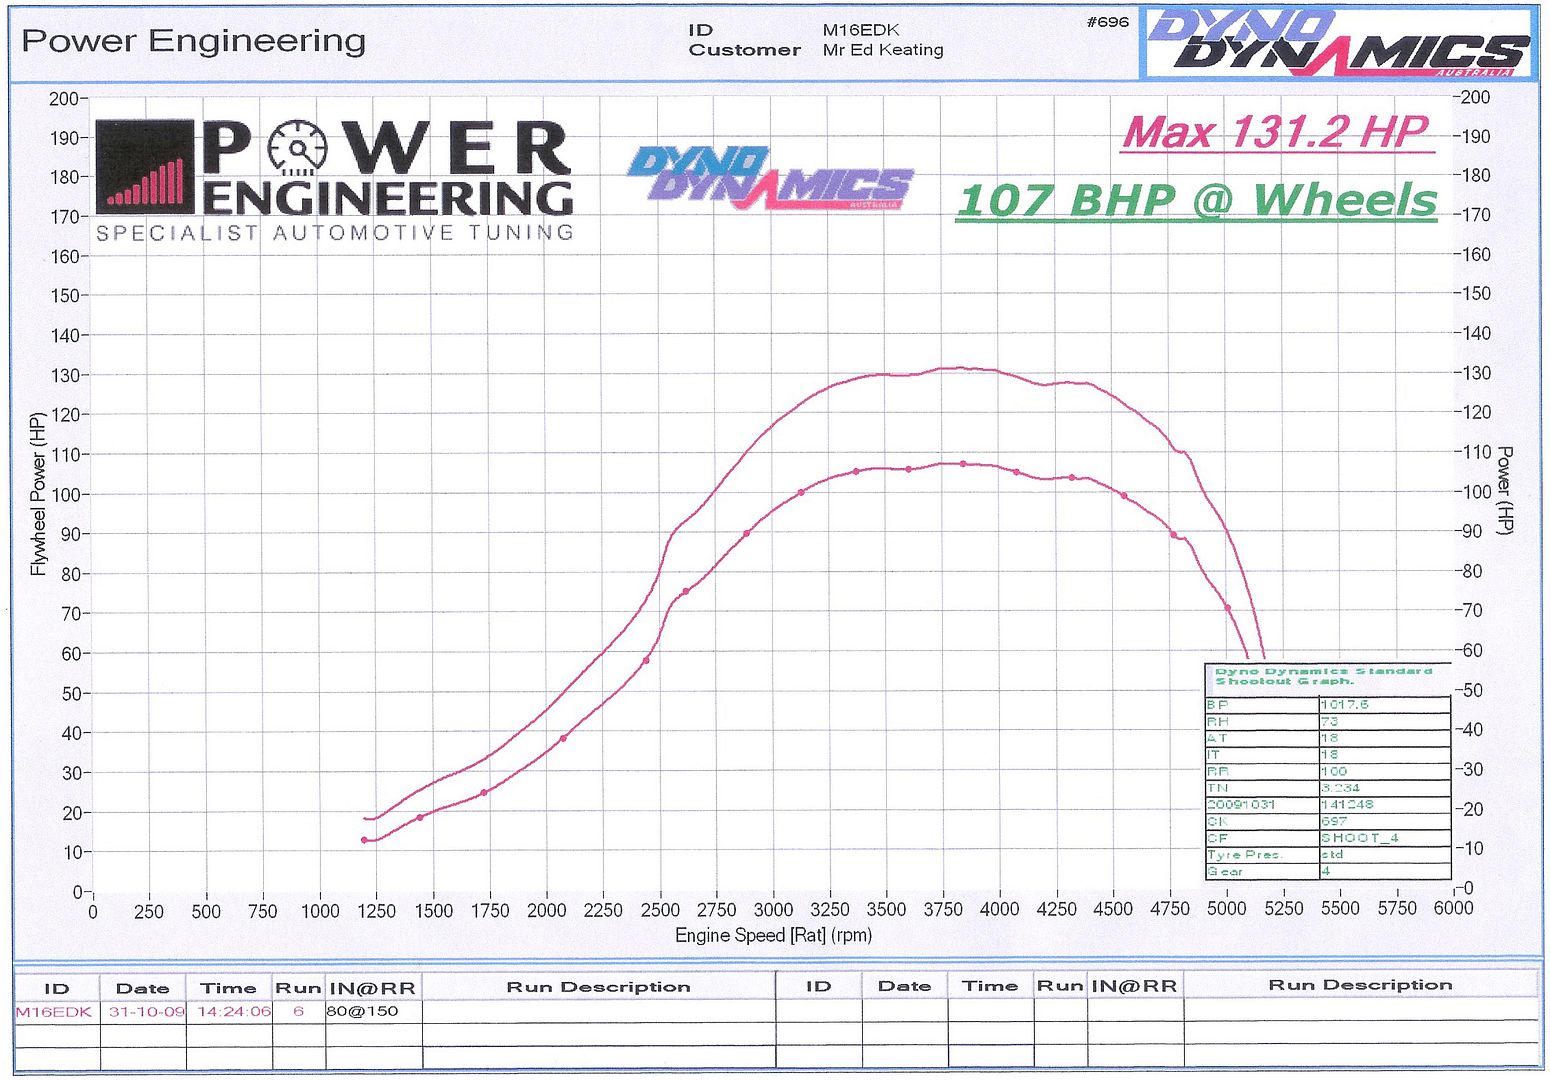Click the '3750' rpm tick label

[943, 910]
